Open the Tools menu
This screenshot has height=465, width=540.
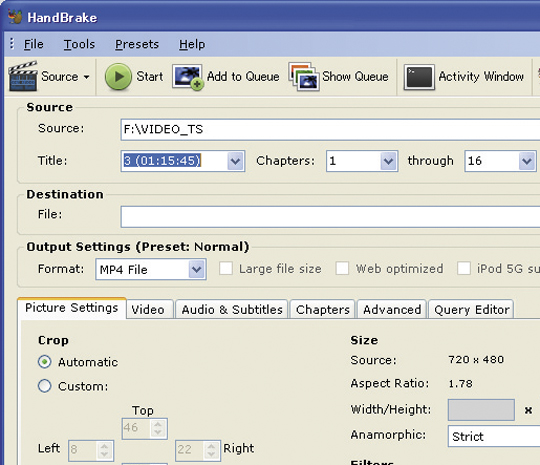[79, 44]
